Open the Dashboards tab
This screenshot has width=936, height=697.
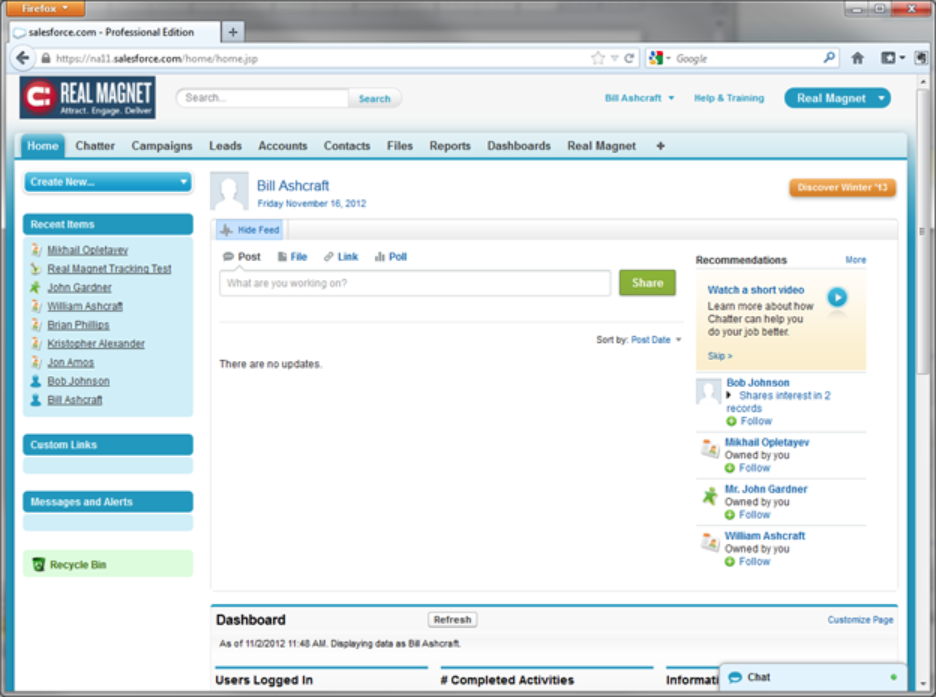tap(519, 146)
